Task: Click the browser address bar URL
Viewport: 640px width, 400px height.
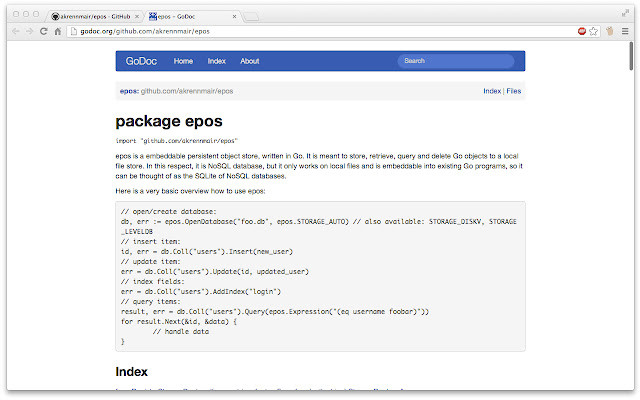Action: click(x=145, y=31)
